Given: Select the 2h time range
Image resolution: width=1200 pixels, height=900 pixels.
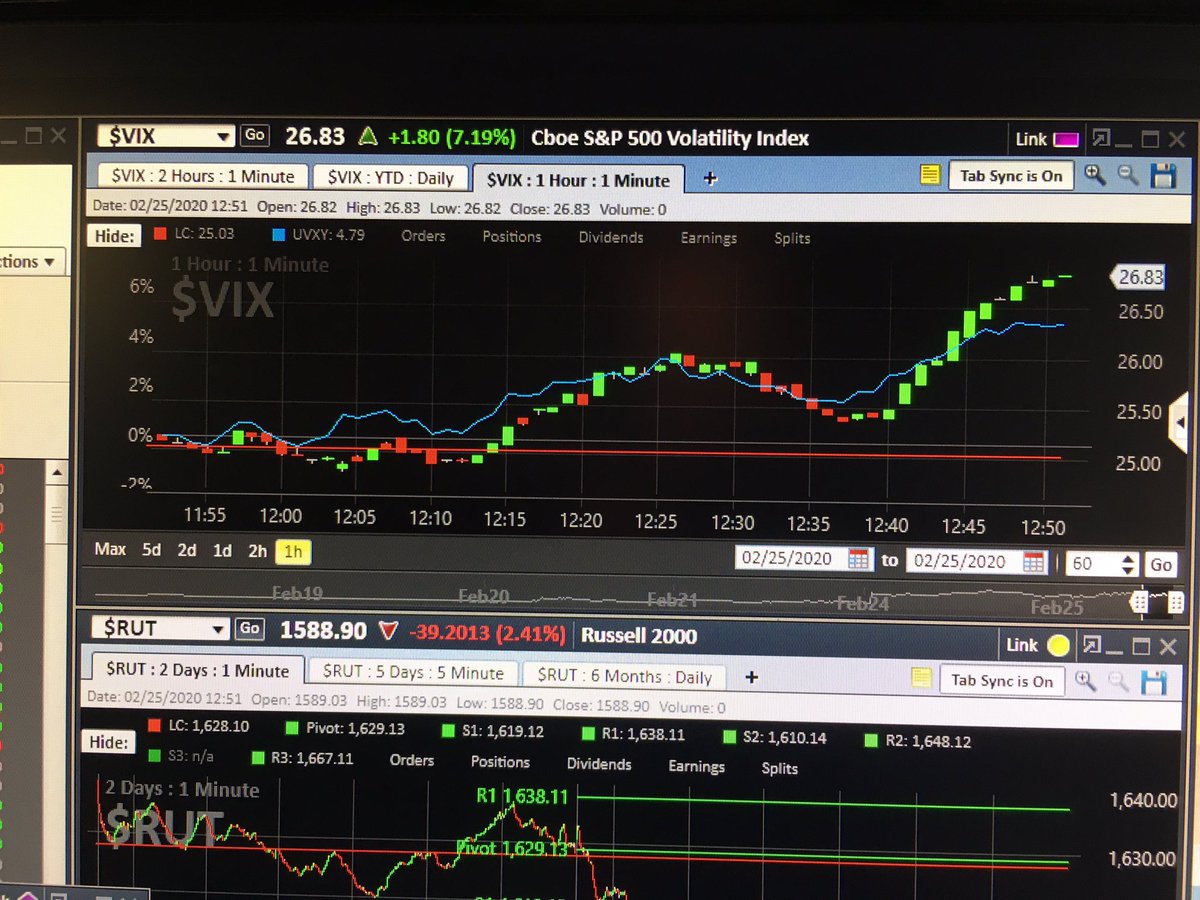Looking at the screenshot, I should [x=258, y=551].
